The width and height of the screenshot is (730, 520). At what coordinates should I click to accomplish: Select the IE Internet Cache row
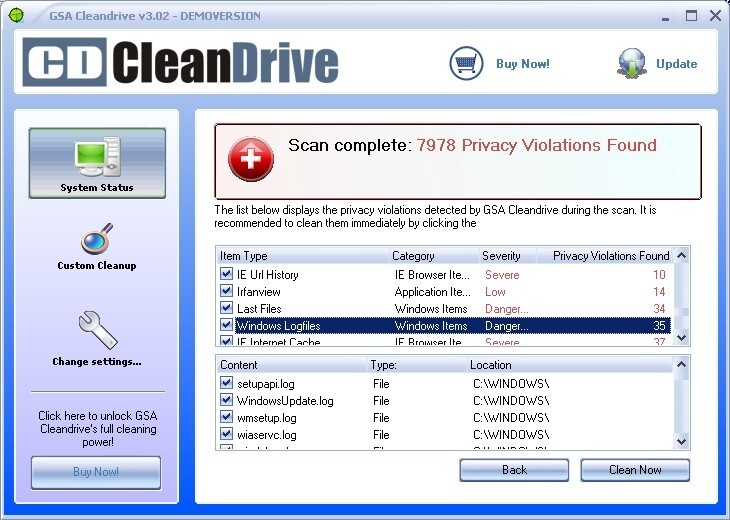445,341
